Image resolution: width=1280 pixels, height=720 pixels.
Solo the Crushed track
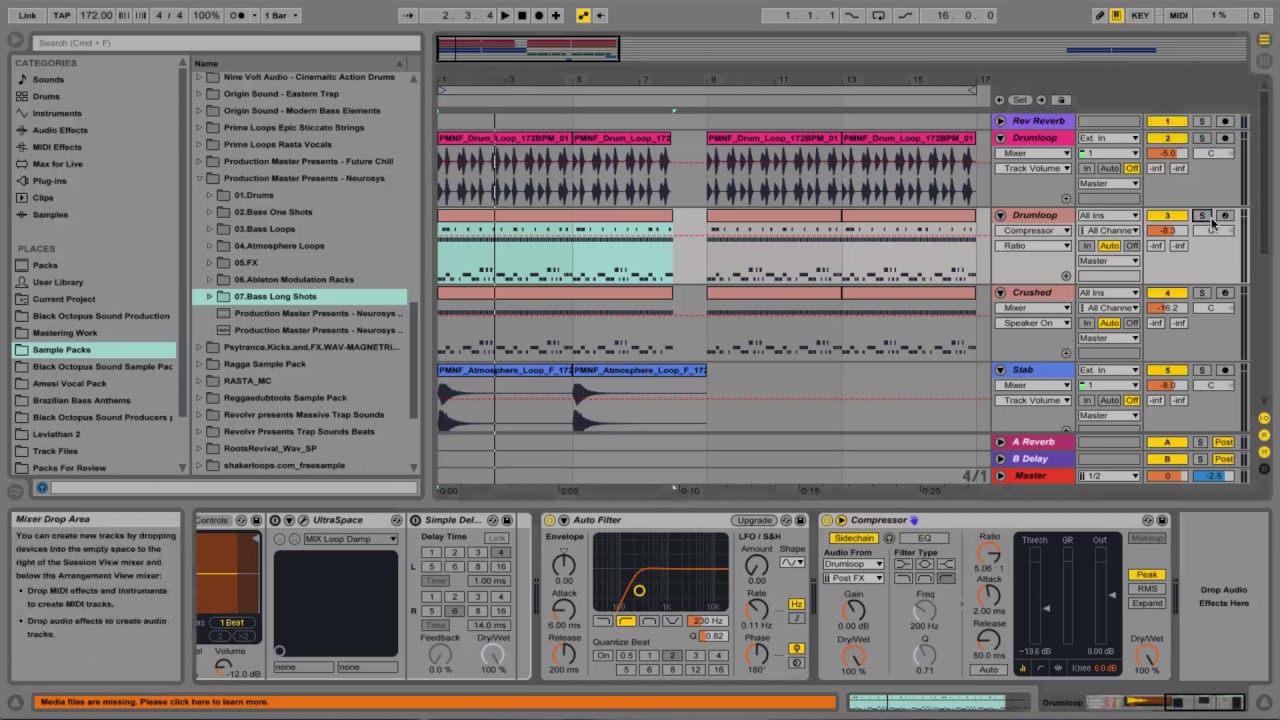[x=1202, y=293]
